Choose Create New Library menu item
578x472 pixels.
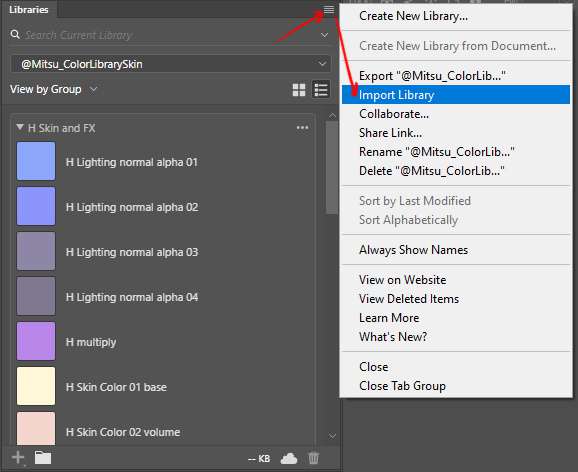(x=456, y=16)
